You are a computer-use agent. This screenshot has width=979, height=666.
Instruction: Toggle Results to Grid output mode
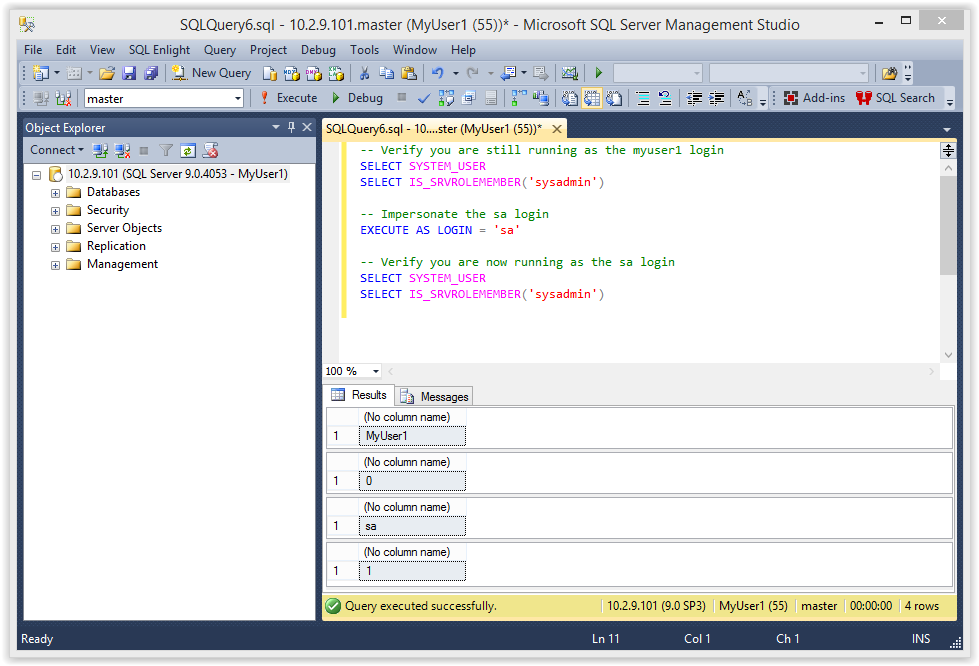click(x=591, y=98)
